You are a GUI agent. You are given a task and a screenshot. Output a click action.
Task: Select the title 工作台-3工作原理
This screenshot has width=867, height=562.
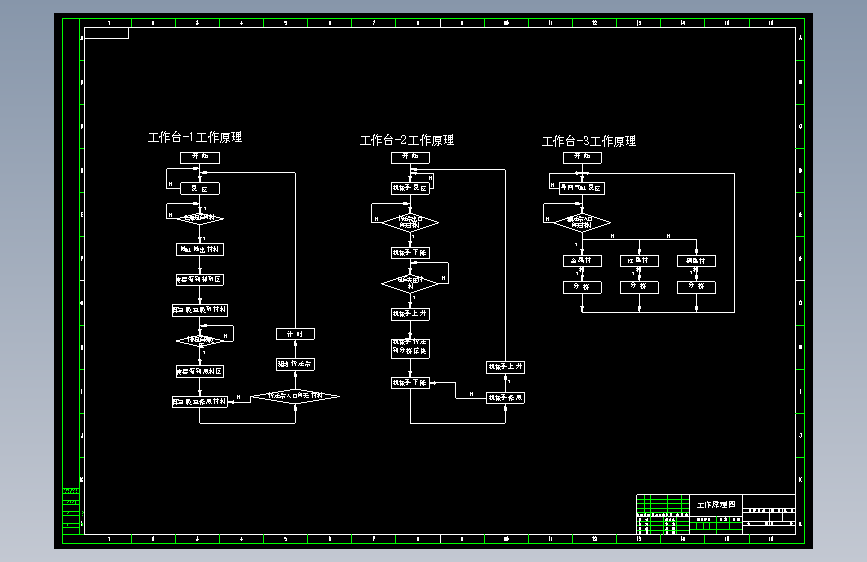589,142
